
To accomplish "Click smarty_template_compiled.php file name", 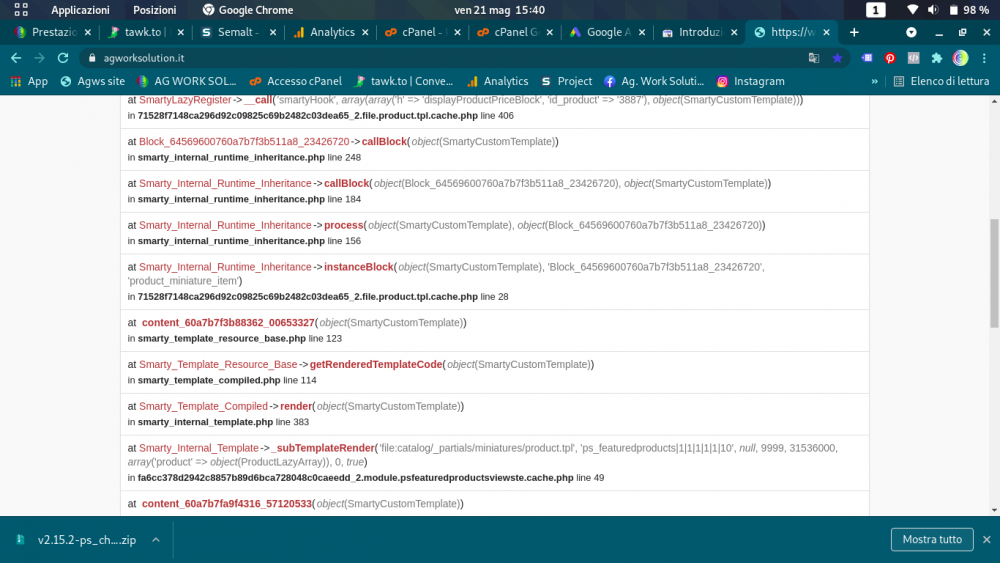I will click(x=209, y=380).
